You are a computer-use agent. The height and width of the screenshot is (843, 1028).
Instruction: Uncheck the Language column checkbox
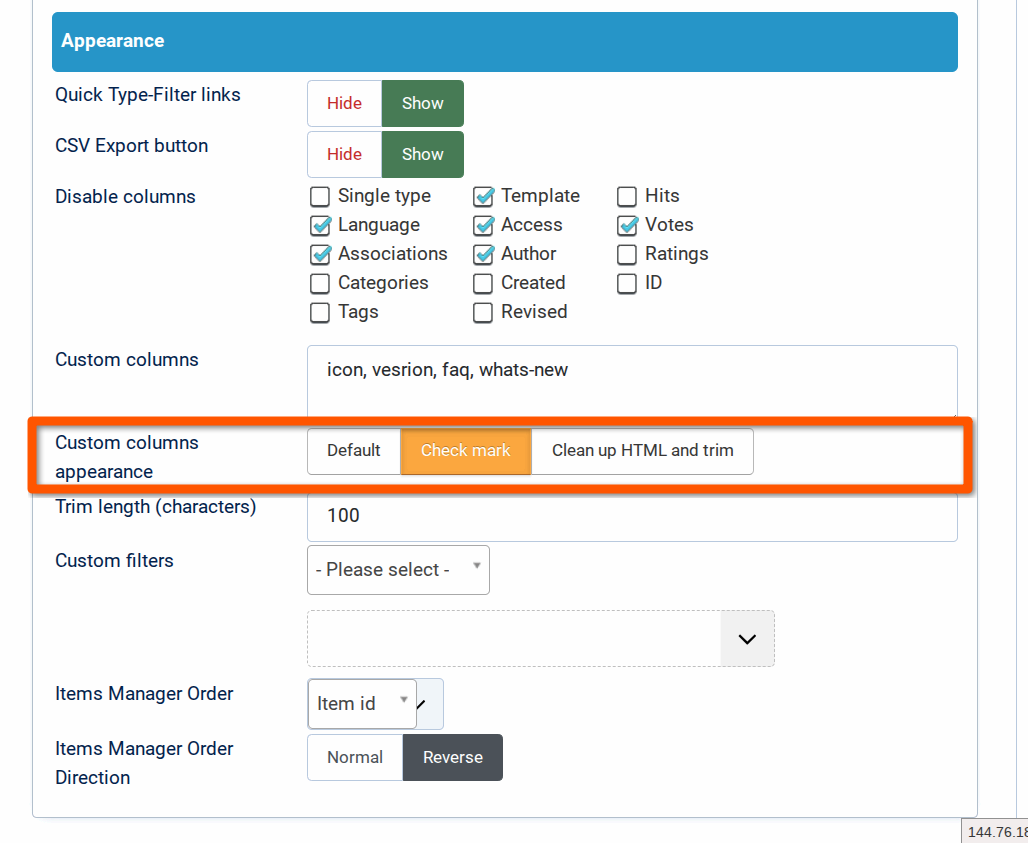point(320,225)
